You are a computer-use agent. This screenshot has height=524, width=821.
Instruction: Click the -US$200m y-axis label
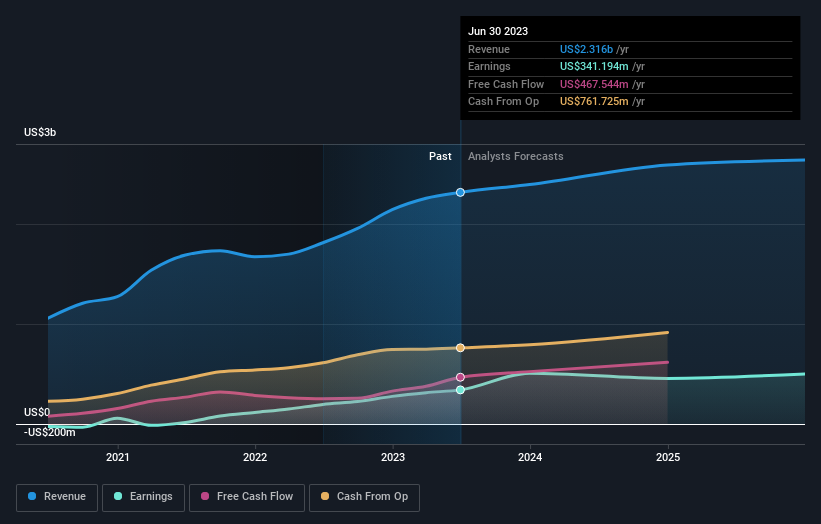tap(49, 432)
